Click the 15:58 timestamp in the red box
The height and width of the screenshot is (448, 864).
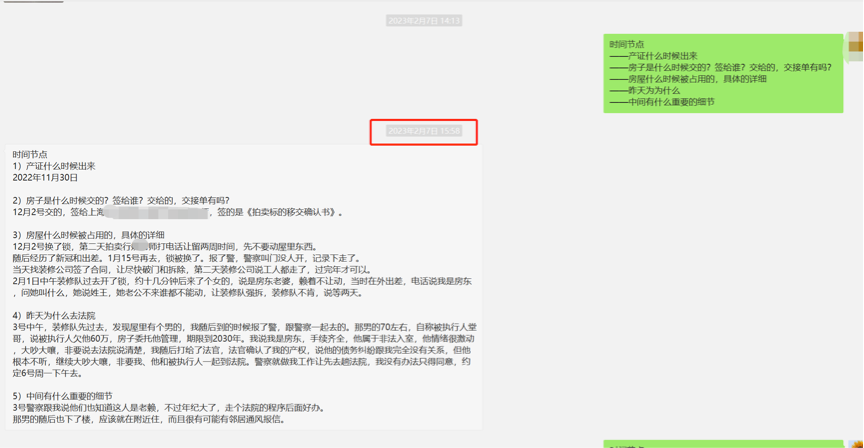click(424, 131)
